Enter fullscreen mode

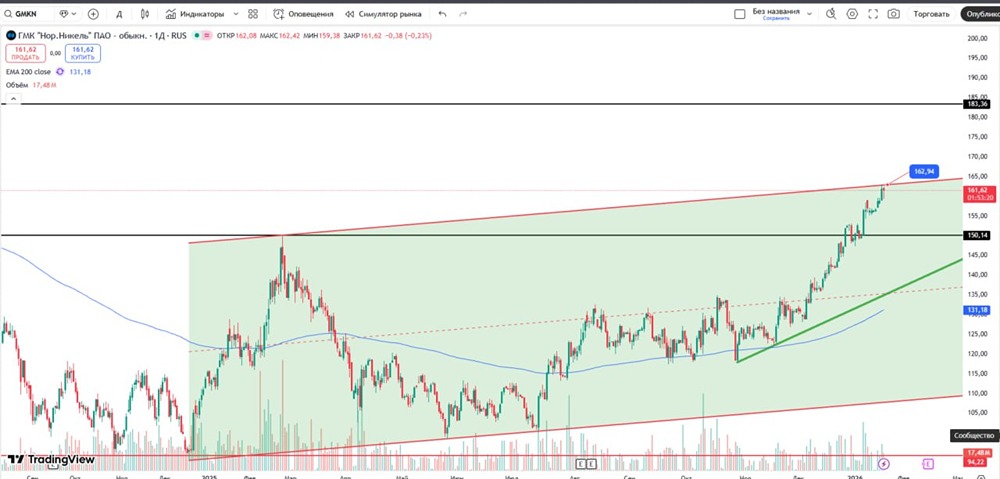click(873, 13)
